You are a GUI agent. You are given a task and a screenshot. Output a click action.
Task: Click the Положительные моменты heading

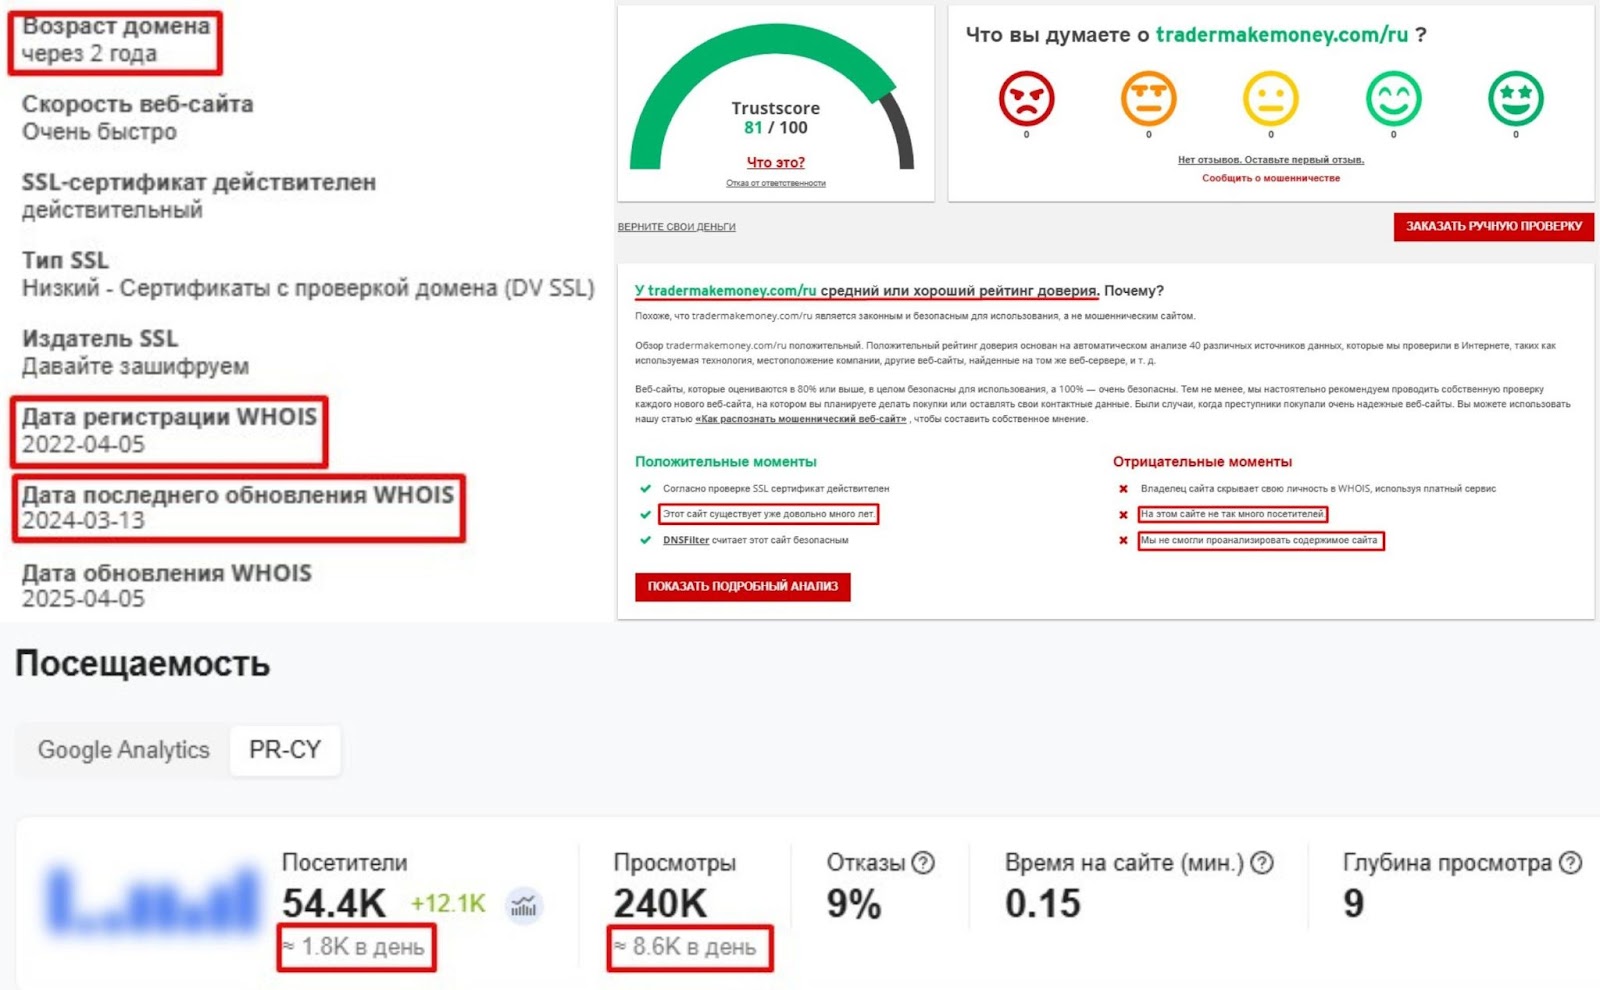726,462
